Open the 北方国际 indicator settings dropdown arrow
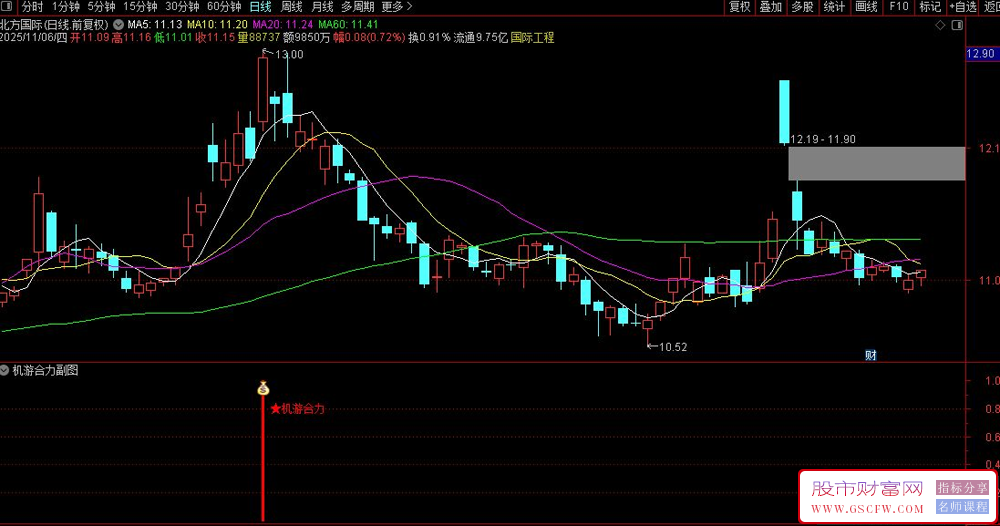Viewport: 1000px width, 526px height. [x=118, y=25]
